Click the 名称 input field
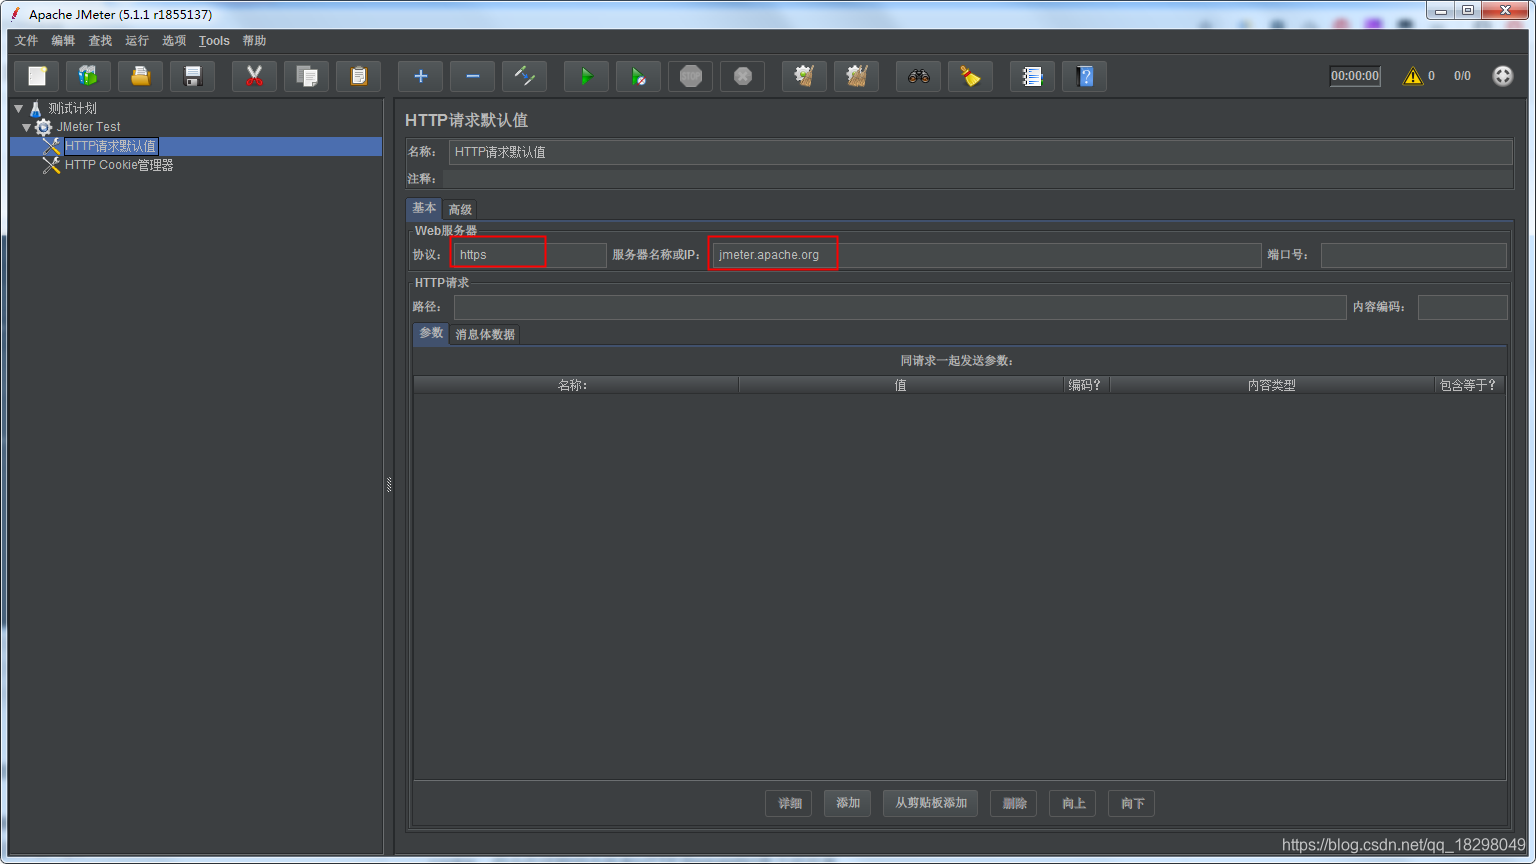The height and width of the screenshot is (864, 1536). pos(980,152)
